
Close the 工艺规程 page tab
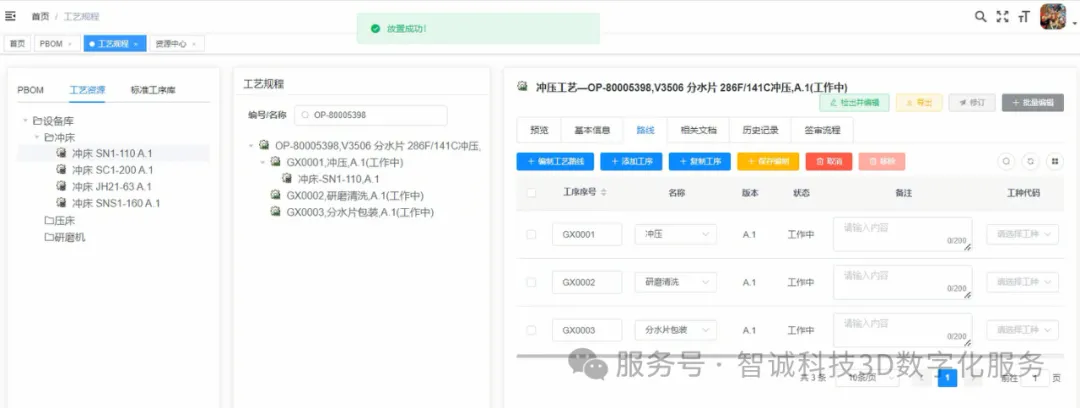point(136,44)
